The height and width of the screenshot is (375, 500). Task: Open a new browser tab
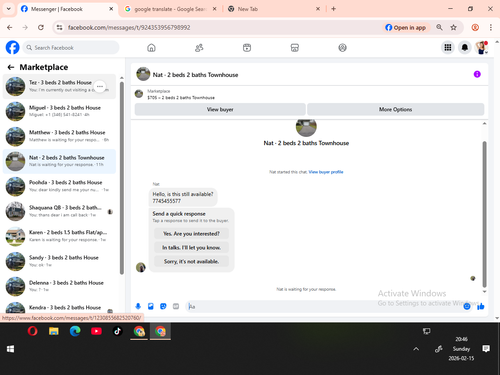333,9
